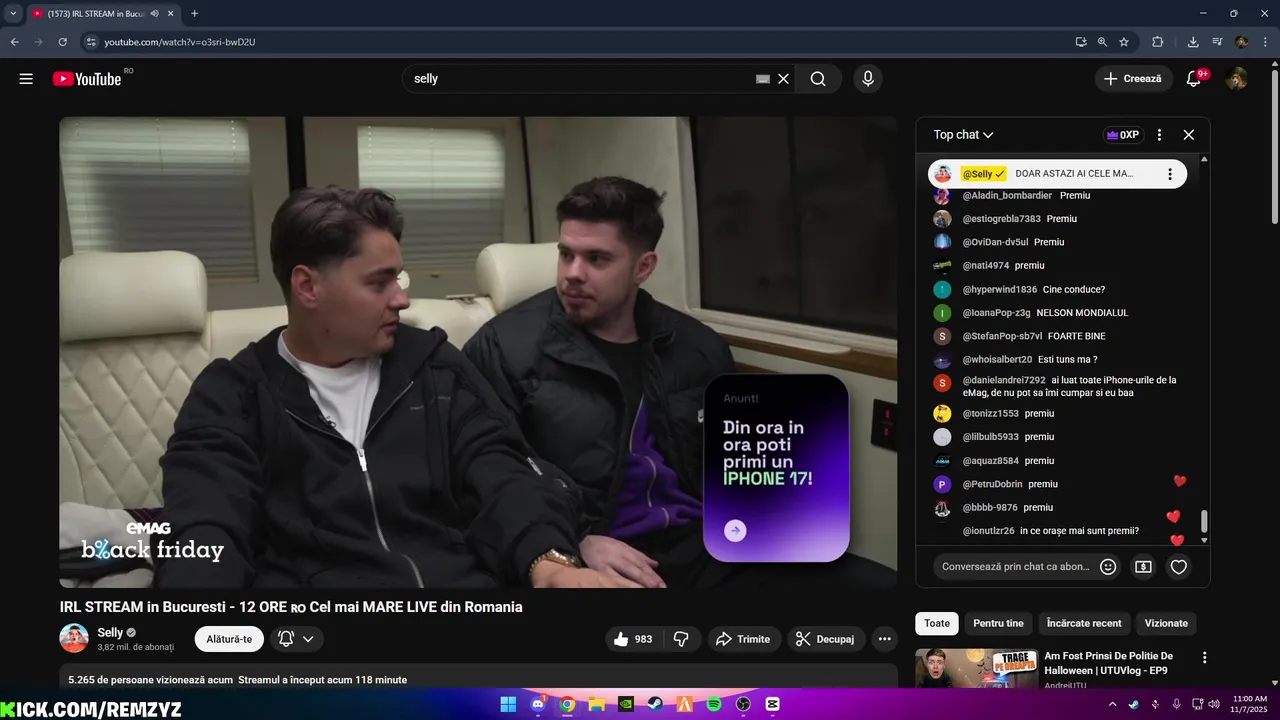Open the Halloween UTUVlog video thumbnail

click(976, 668)
